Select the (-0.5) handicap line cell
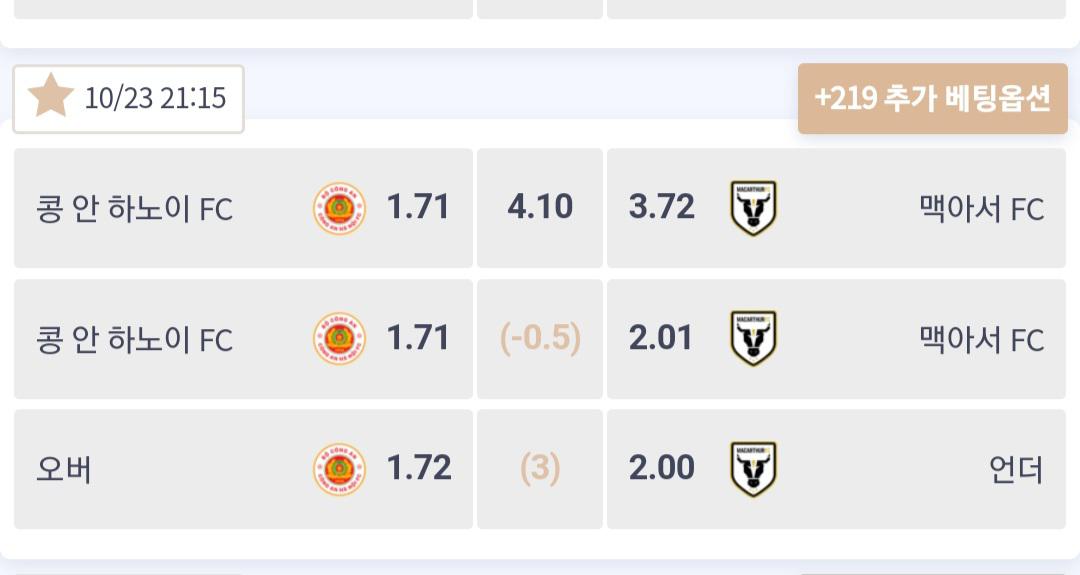This screenshot has height=575, width=1080. tap(540, 339)
